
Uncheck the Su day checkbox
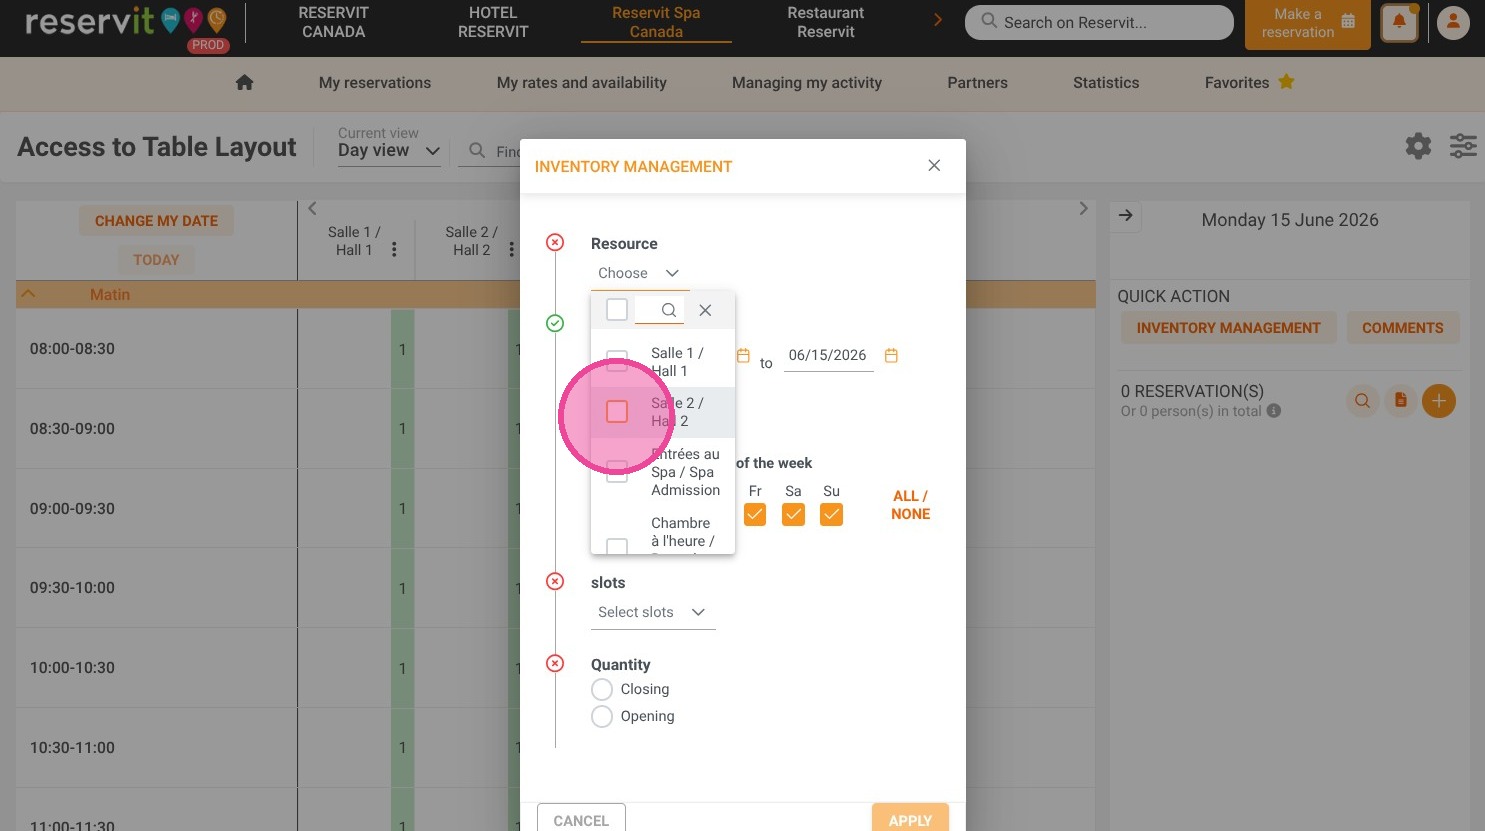[x=831, y=514]
